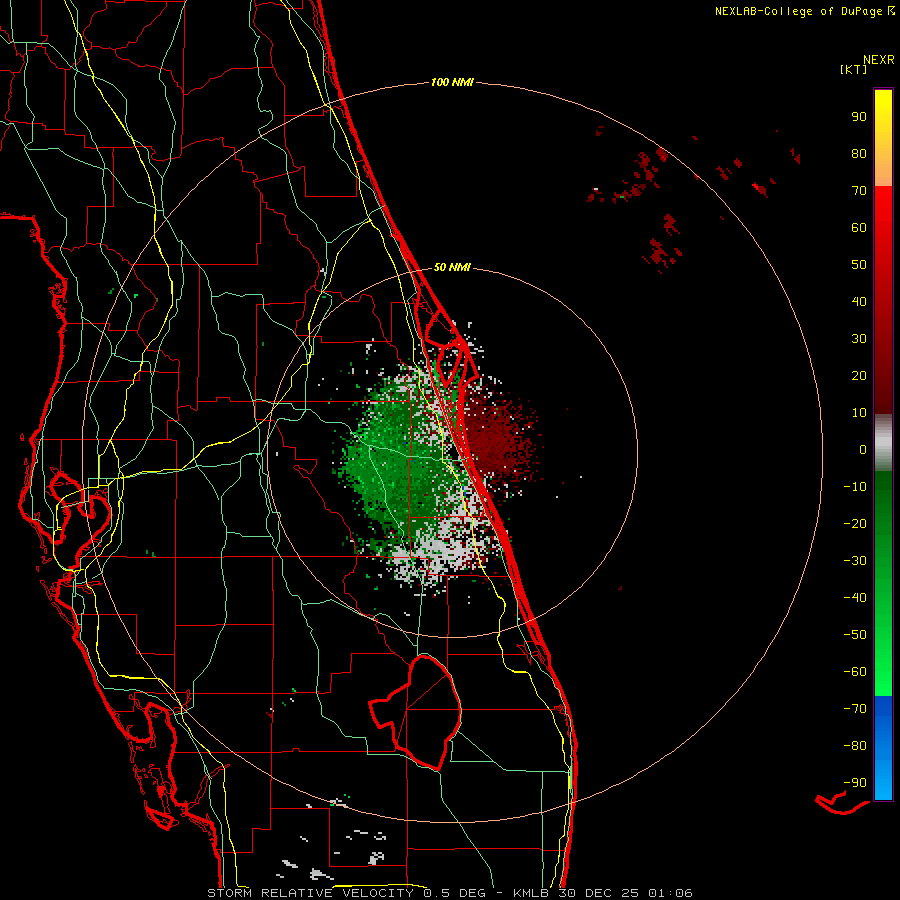Click the 70 value on the velocity scale

pos(859,191)
